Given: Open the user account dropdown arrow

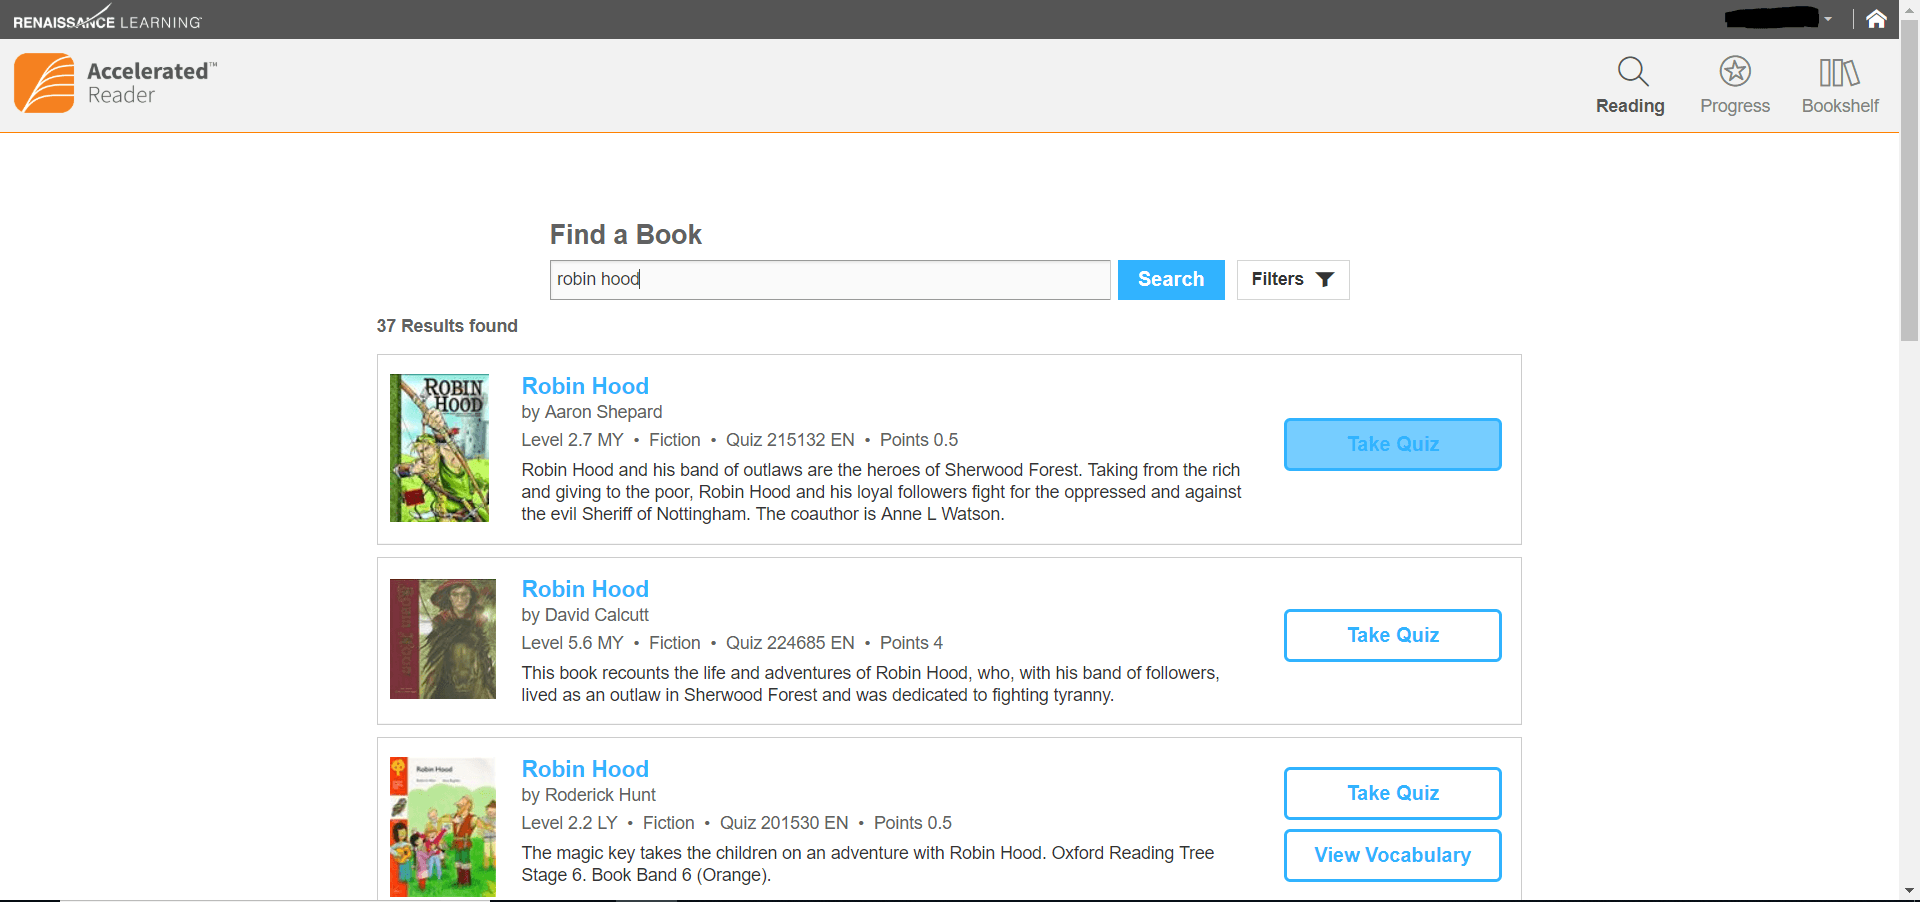Looking at the screenshot, I should (1828, 19).
